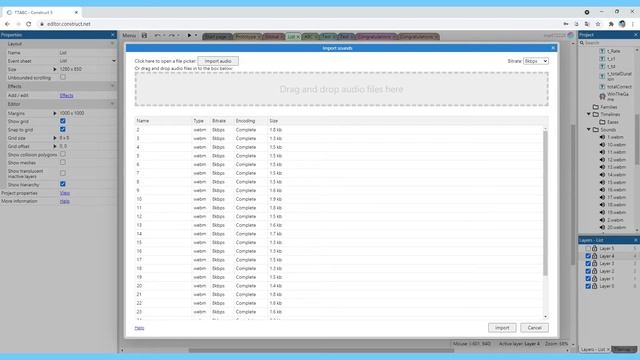Switch to the Start page tab
640x360 pixels.
click(217, 37)
